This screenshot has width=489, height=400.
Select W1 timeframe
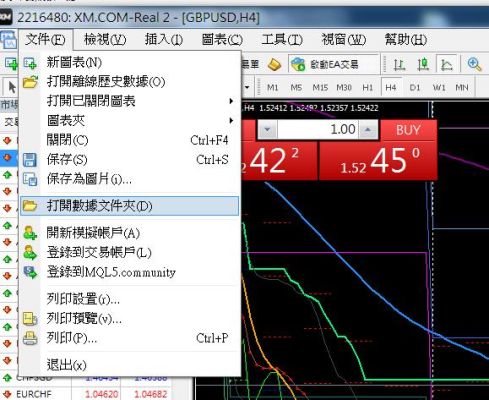tap(439, 88)
